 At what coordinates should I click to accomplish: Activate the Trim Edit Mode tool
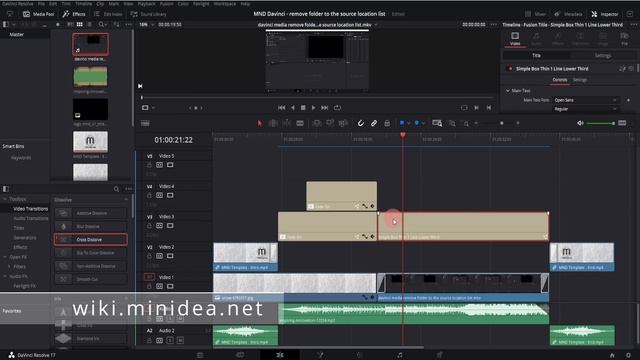(273, 123)
